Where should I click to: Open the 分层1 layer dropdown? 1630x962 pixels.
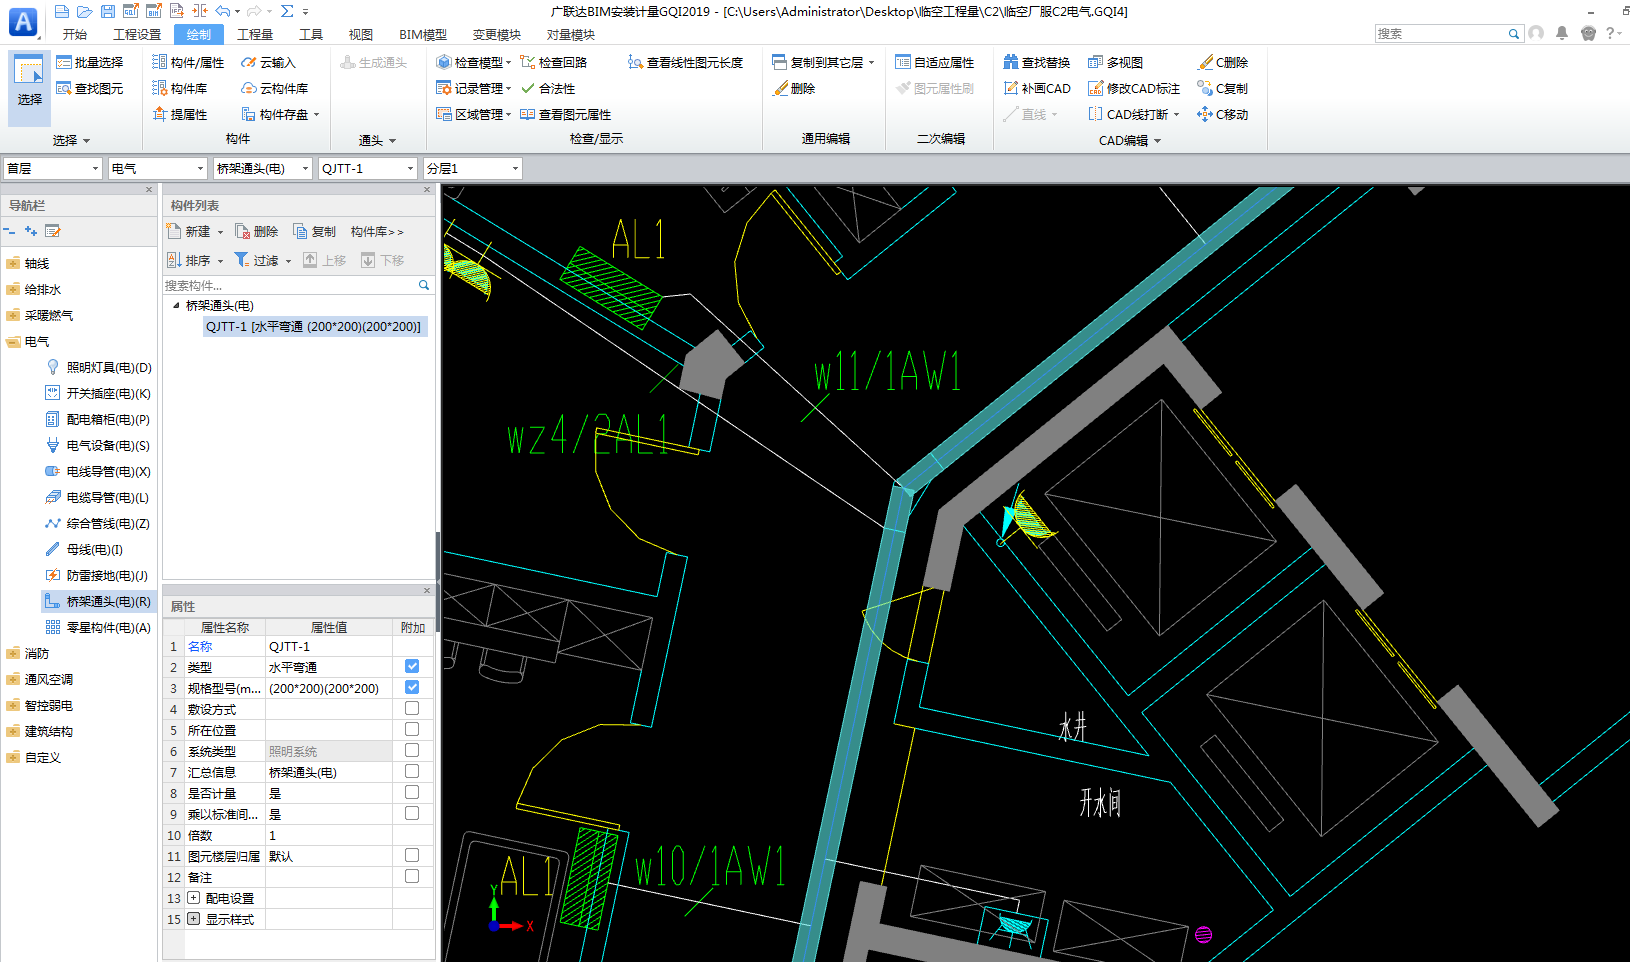(x=473, y=168)
